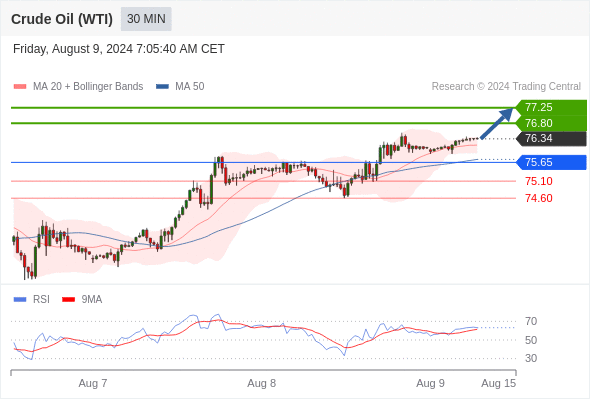
Task: Click the black 76.34 current price tag
Action: point(551,138)
